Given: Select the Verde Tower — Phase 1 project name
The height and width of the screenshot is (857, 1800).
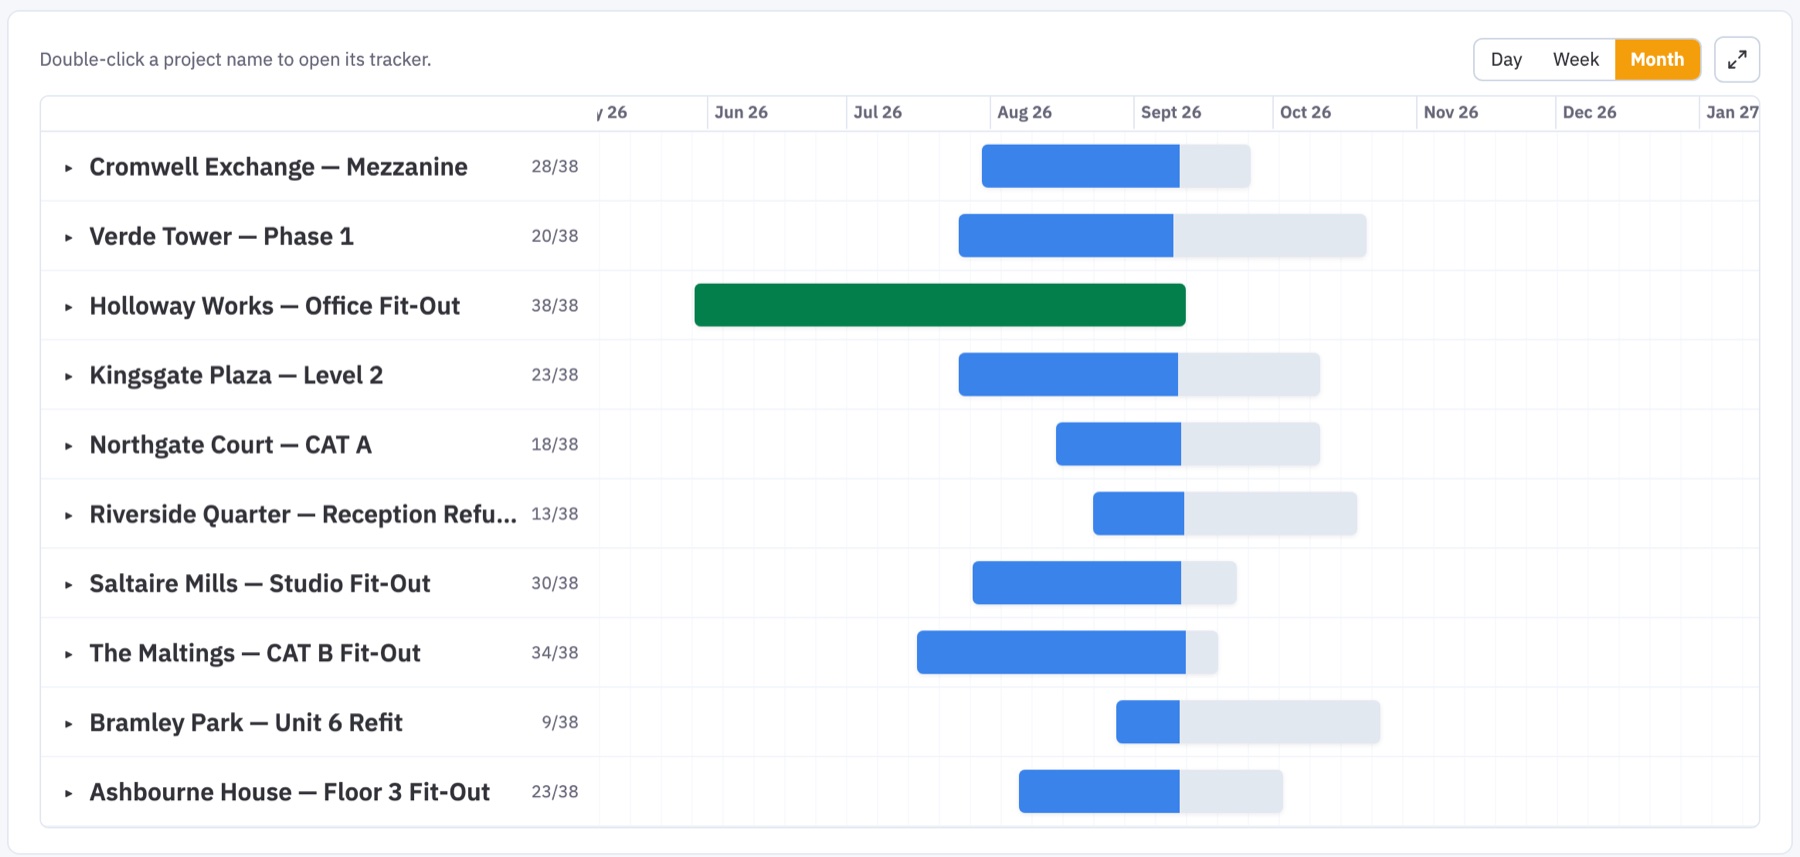Looking at the screenshot, I should 221,236.
